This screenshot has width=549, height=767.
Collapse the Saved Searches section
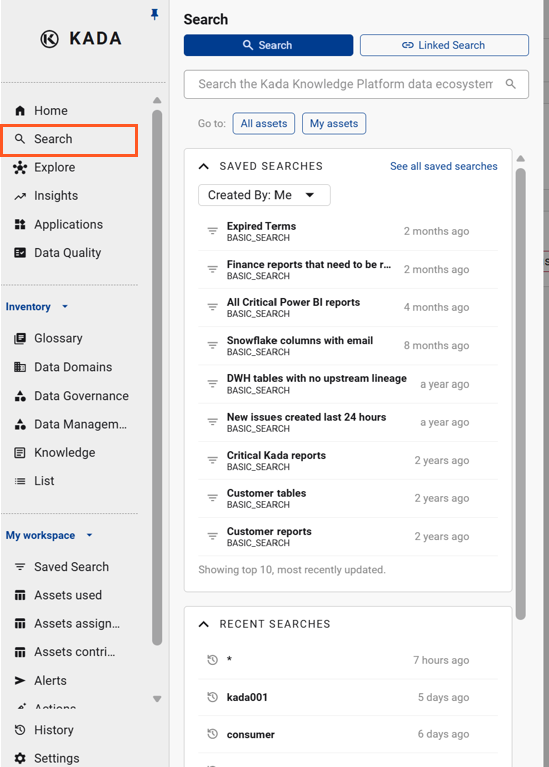(204, 166)
